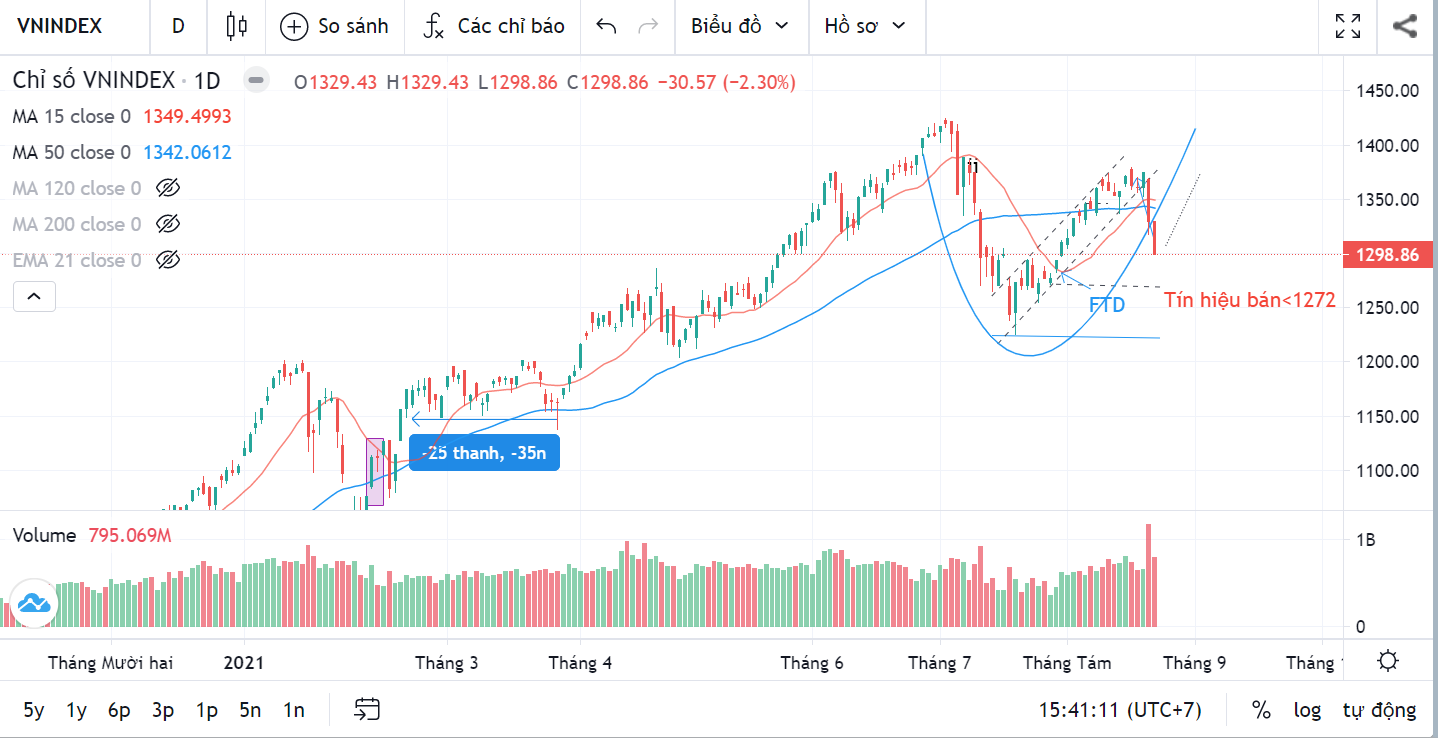
Task: Open the go-to-date calendar icon
Action: pyautogui.click(x=367, y=710)
